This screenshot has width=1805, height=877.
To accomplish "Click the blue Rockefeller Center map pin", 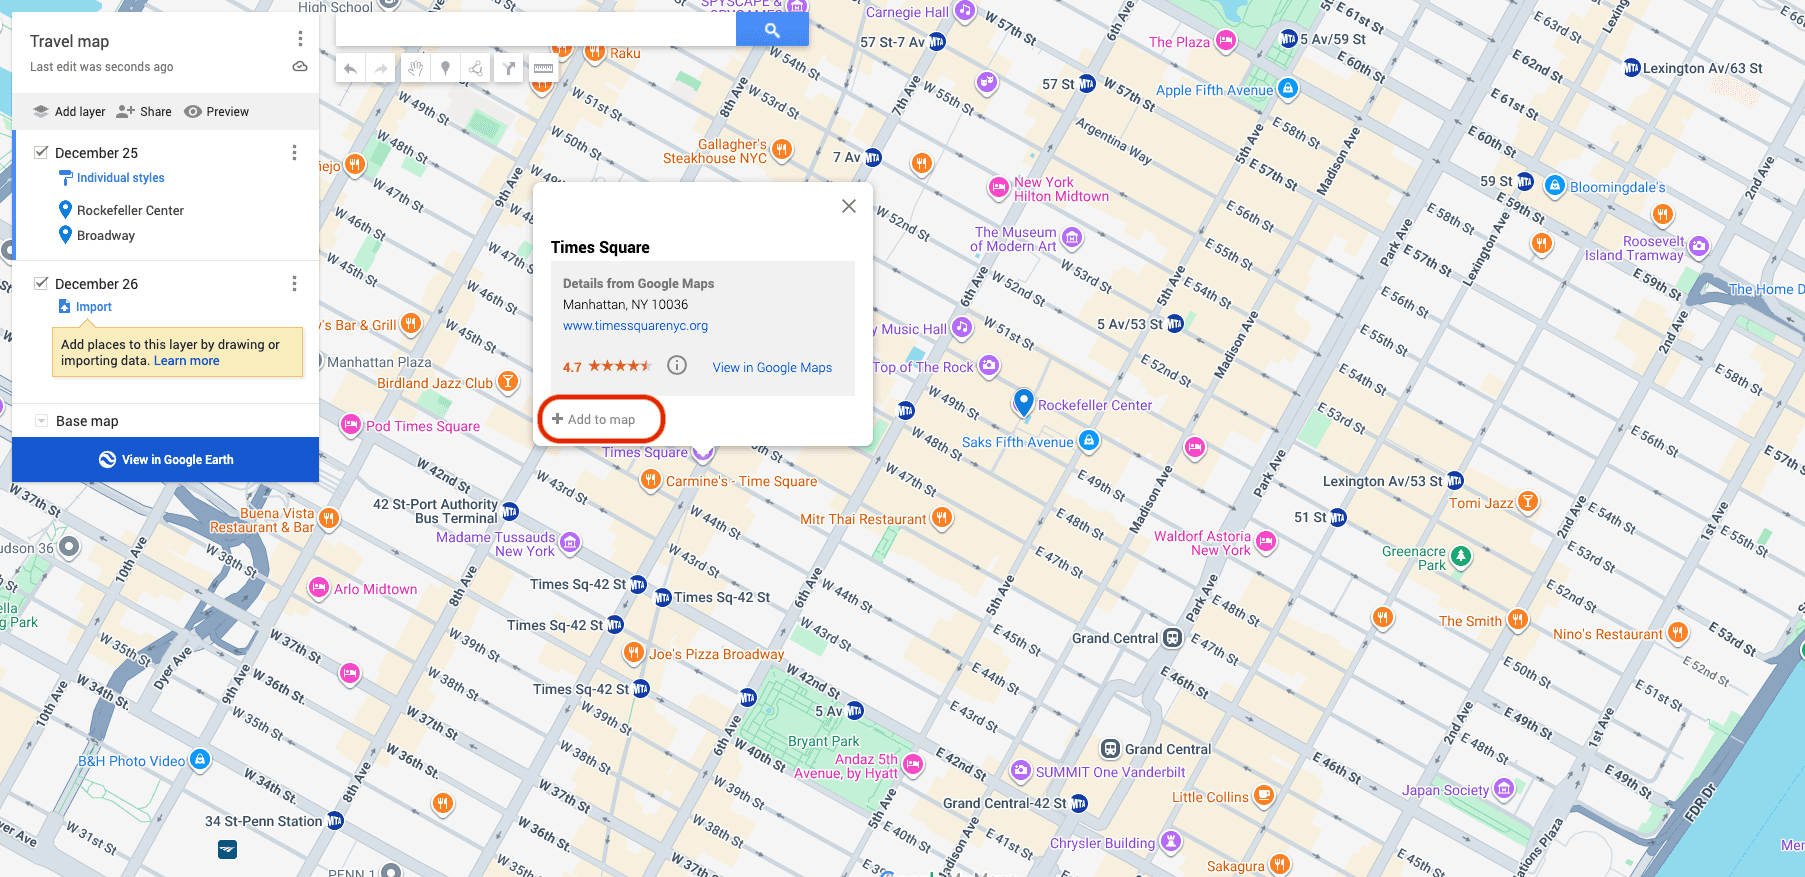I will 1023,402.
